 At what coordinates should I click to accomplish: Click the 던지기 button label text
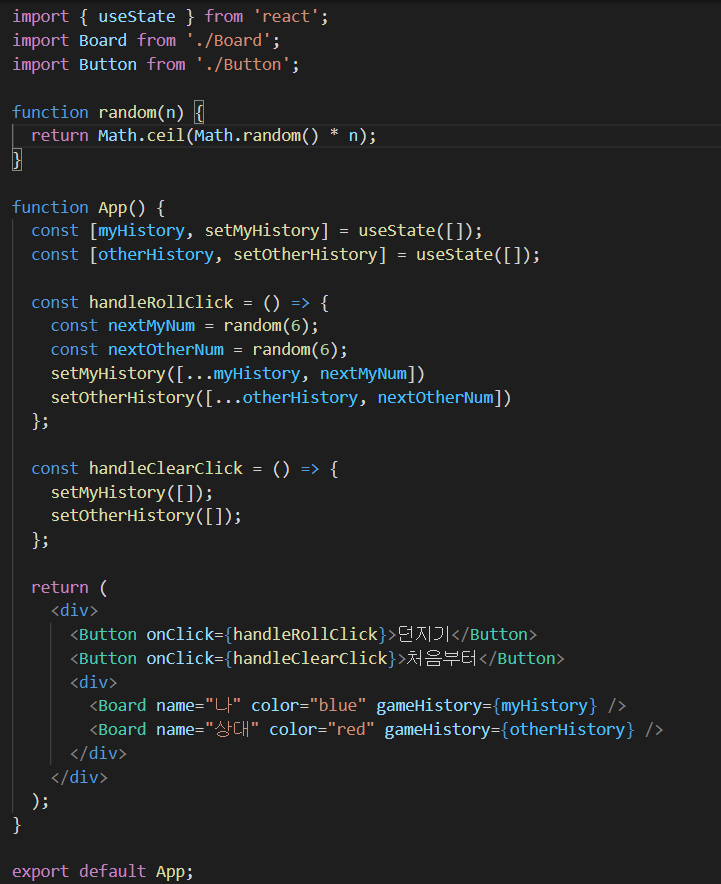[424, 634]
